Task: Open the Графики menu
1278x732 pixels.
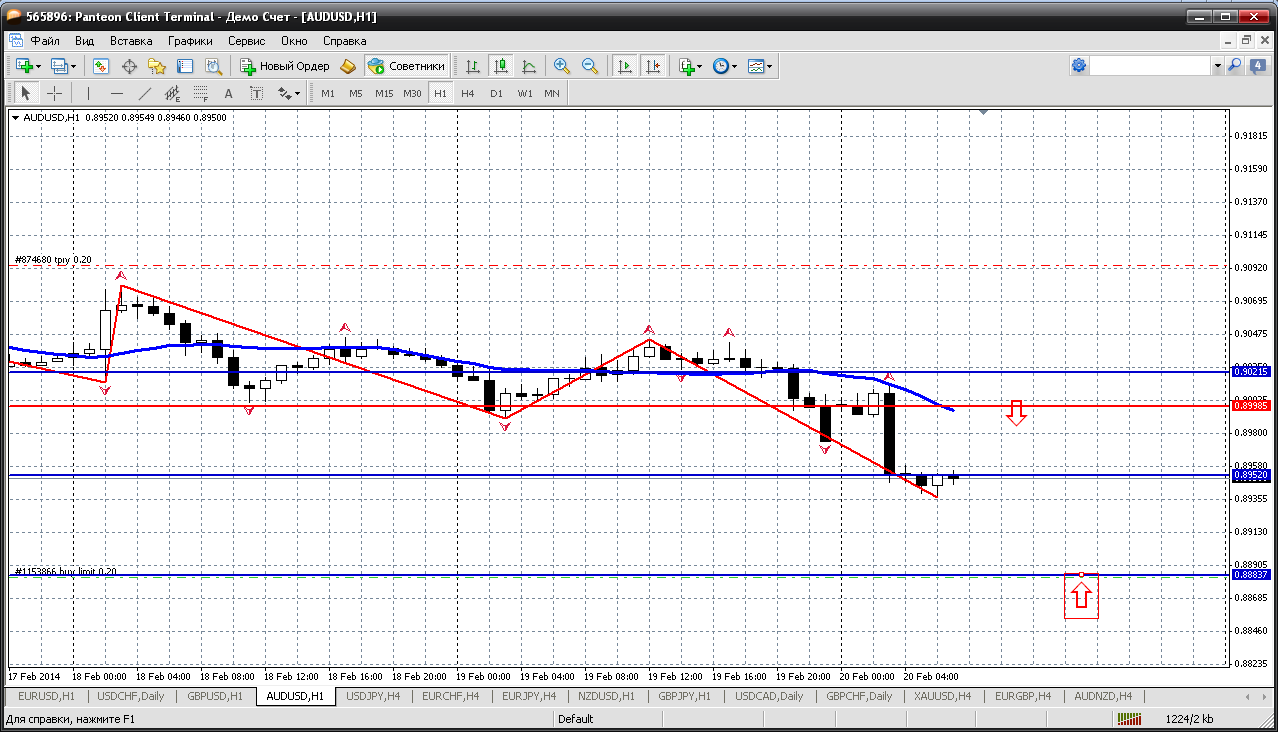Action: point(190,41)
